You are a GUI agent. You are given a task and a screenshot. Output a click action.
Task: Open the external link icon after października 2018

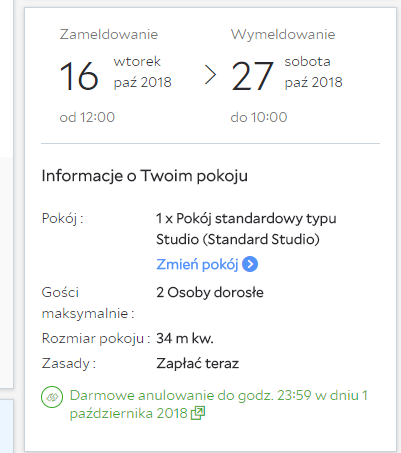pos(198,413)
